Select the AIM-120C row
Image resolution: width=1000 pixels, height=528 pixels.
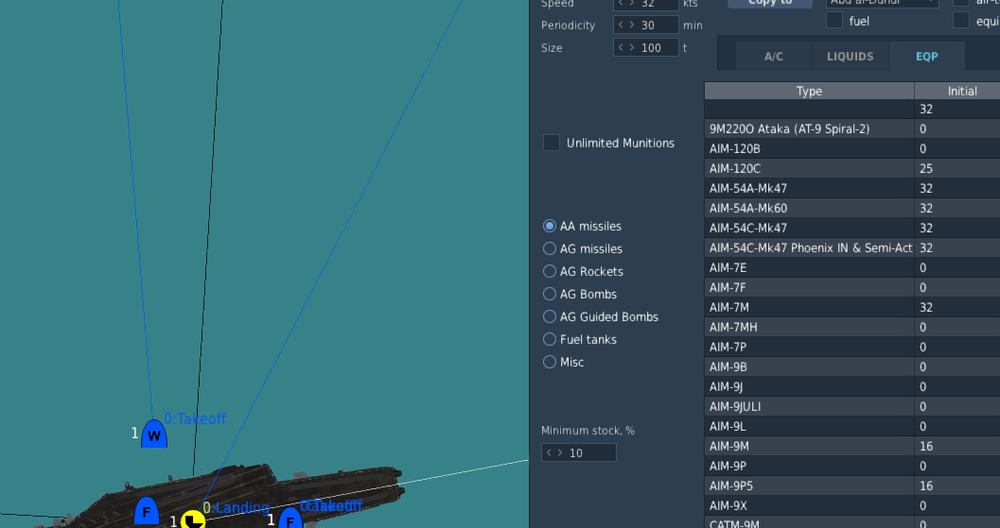click(x=852, y=168)
